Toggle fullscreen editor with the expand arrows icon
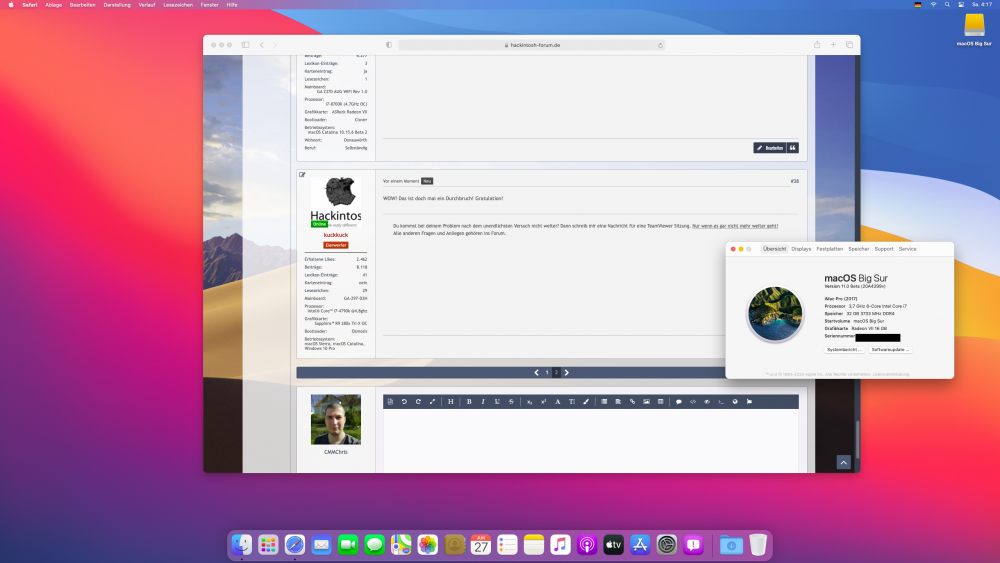Viewport: 1000px width, 563px height. pos(432,402)
